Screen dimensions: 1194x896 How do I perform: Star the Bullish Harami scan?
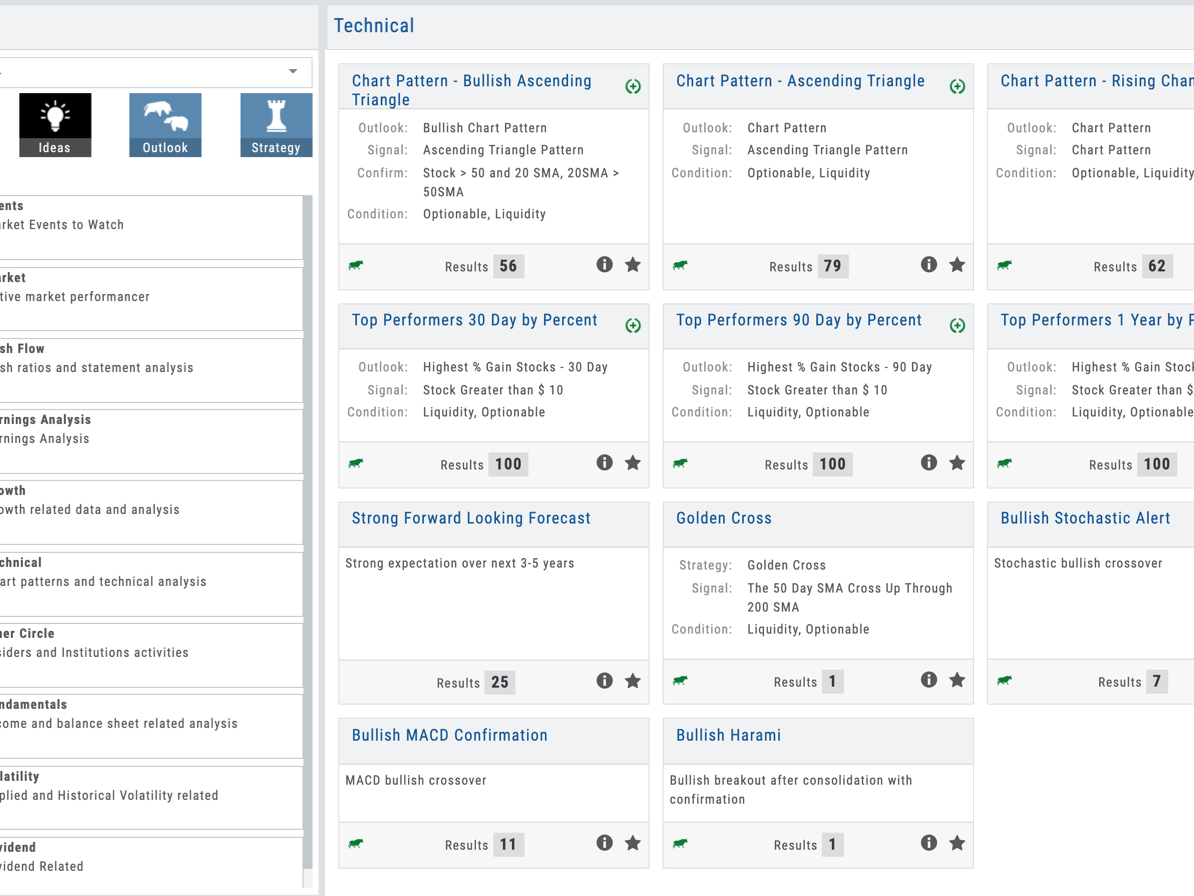point(957,843)
